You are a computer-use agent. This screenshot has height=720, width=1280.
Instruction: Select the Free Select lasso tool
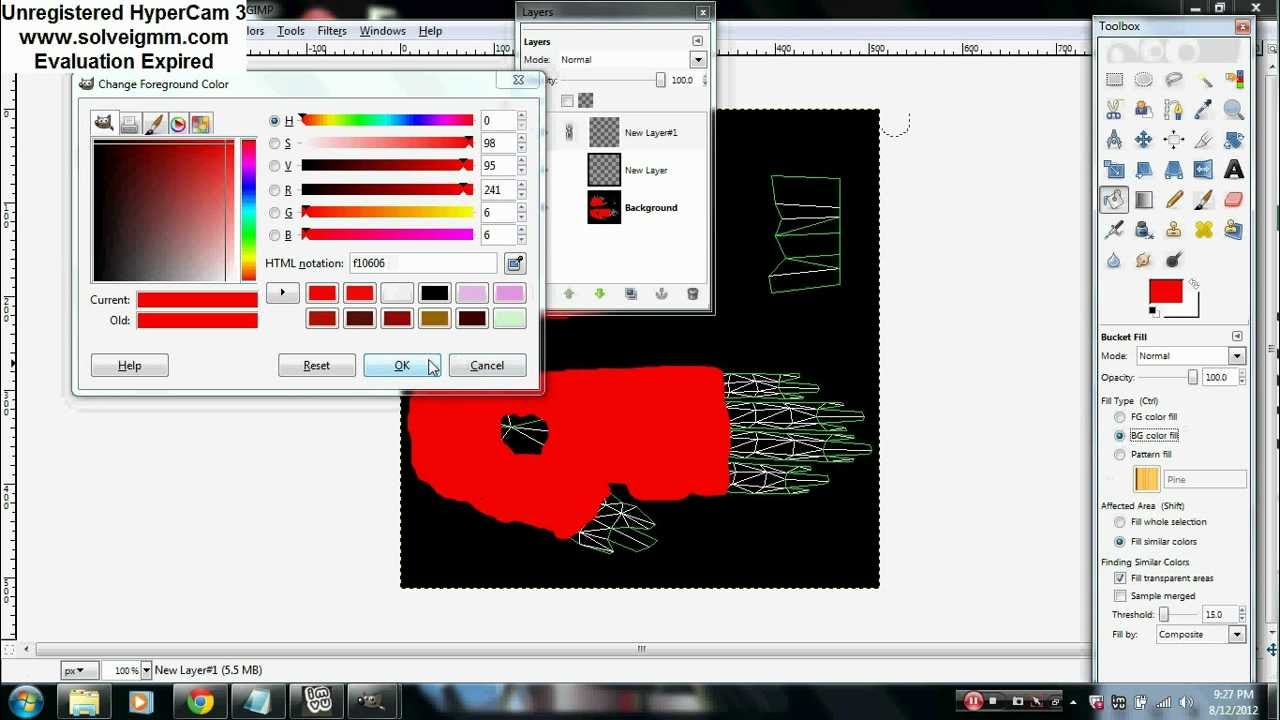[x=1174, y=80]
